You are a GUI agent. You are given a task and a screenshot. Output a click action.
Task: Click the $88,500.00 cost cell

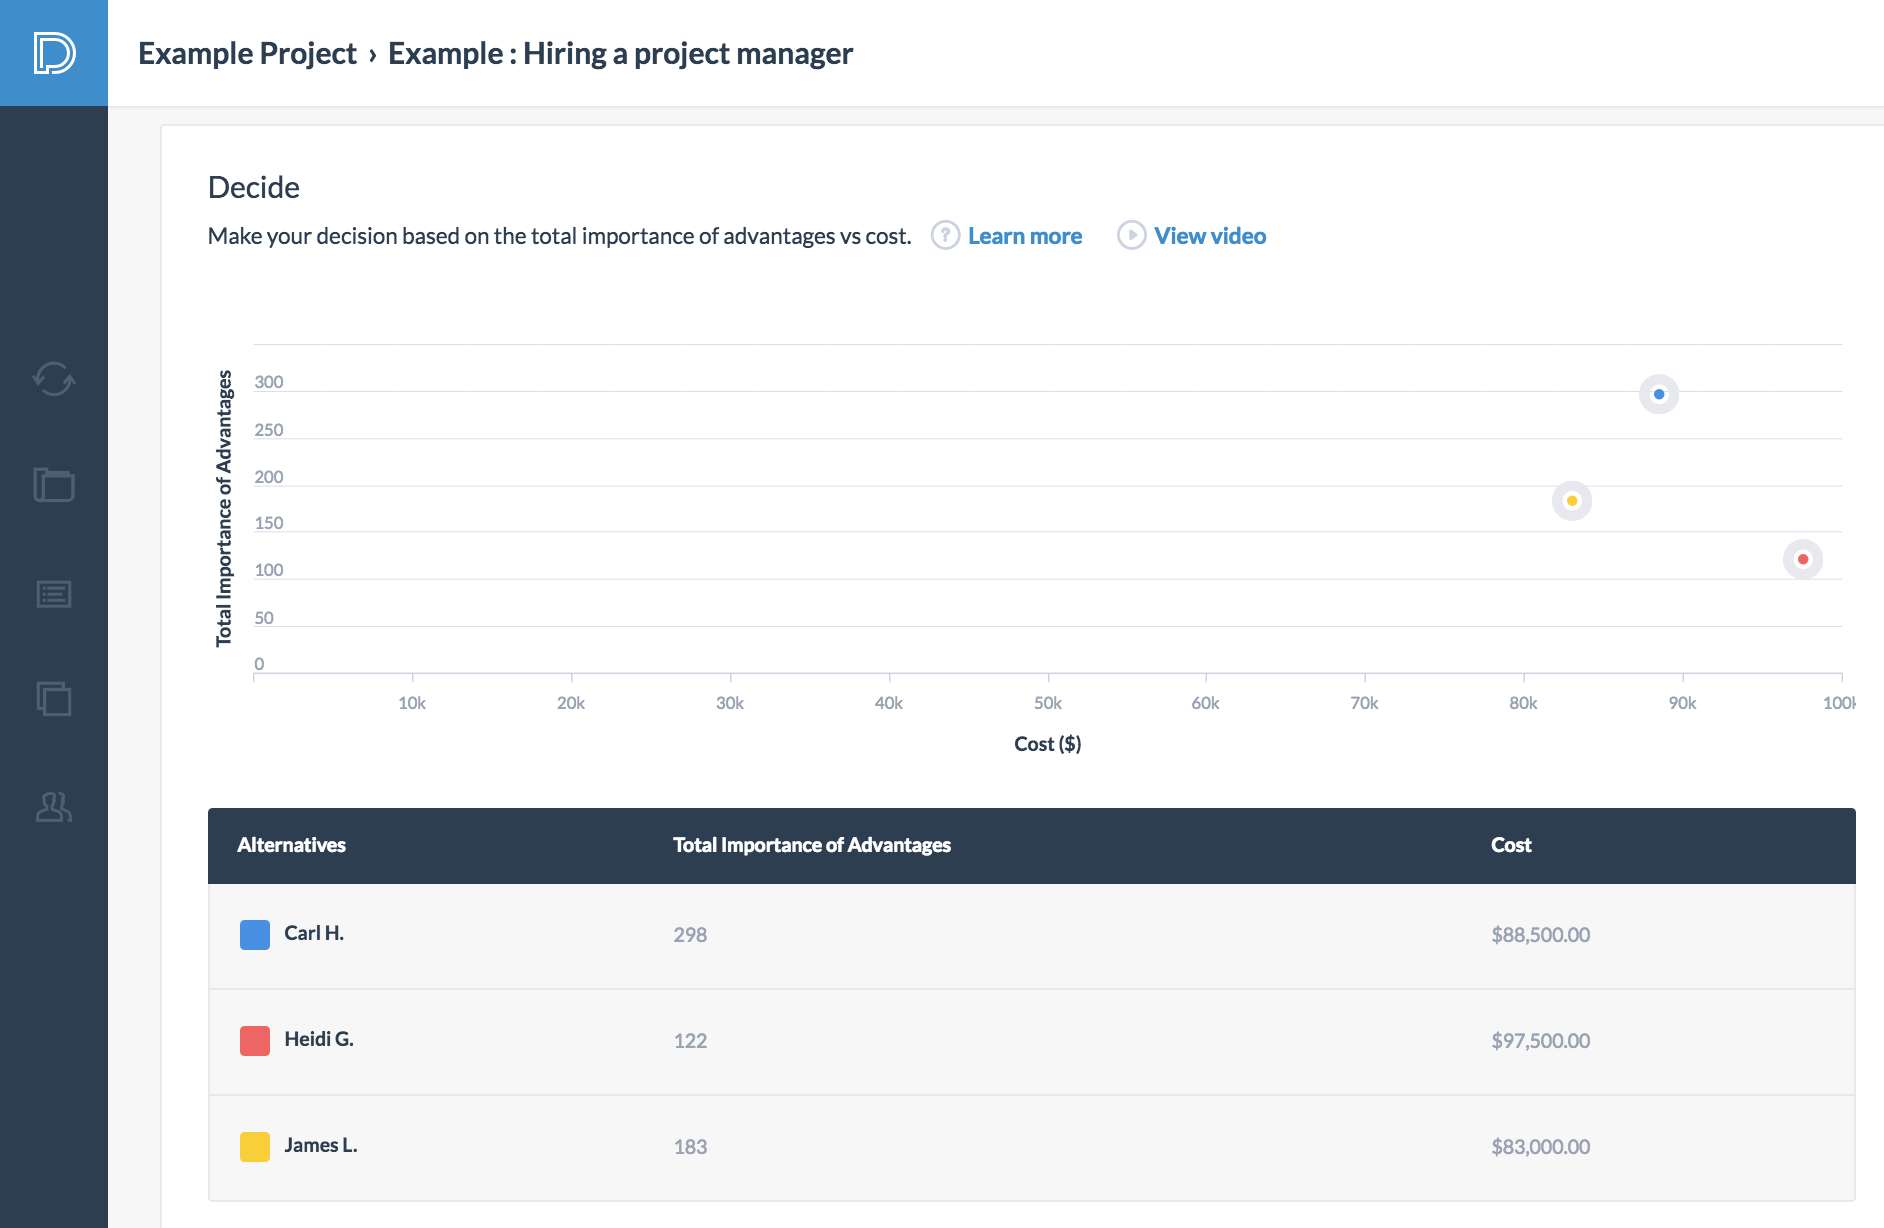coord(1541,935)
